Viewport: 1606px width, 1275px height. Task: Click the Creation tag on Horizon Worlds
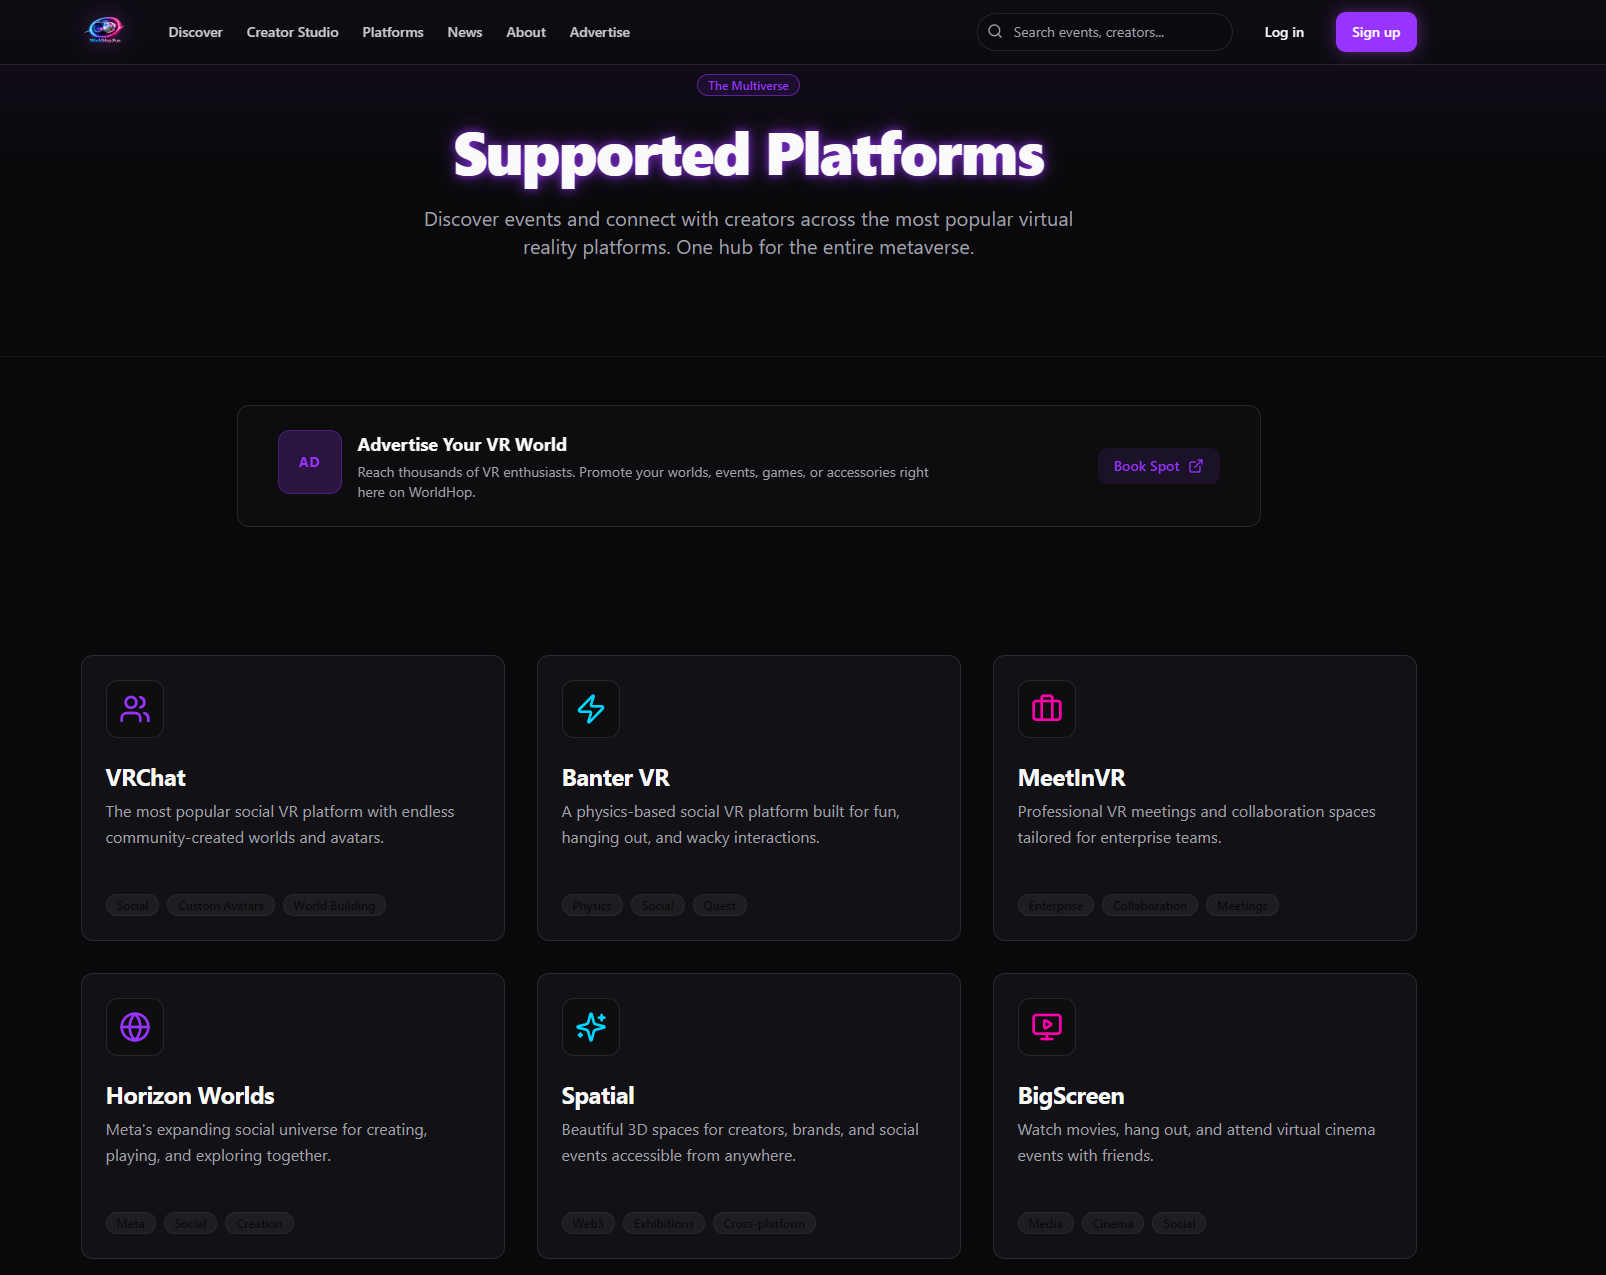pos(259,1223)
